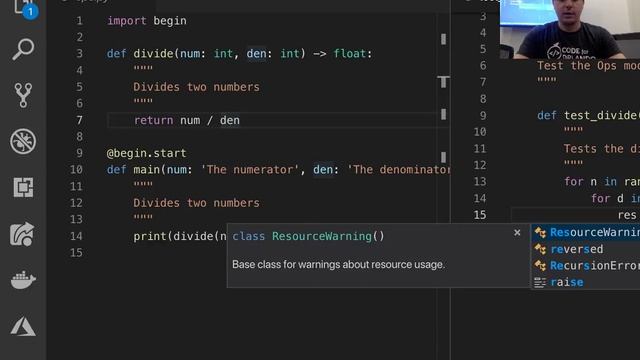This screenshot has height=360, width=640.
Task: Select RecursionError autocomplete suggestion
Action: (x=586, y=266)
